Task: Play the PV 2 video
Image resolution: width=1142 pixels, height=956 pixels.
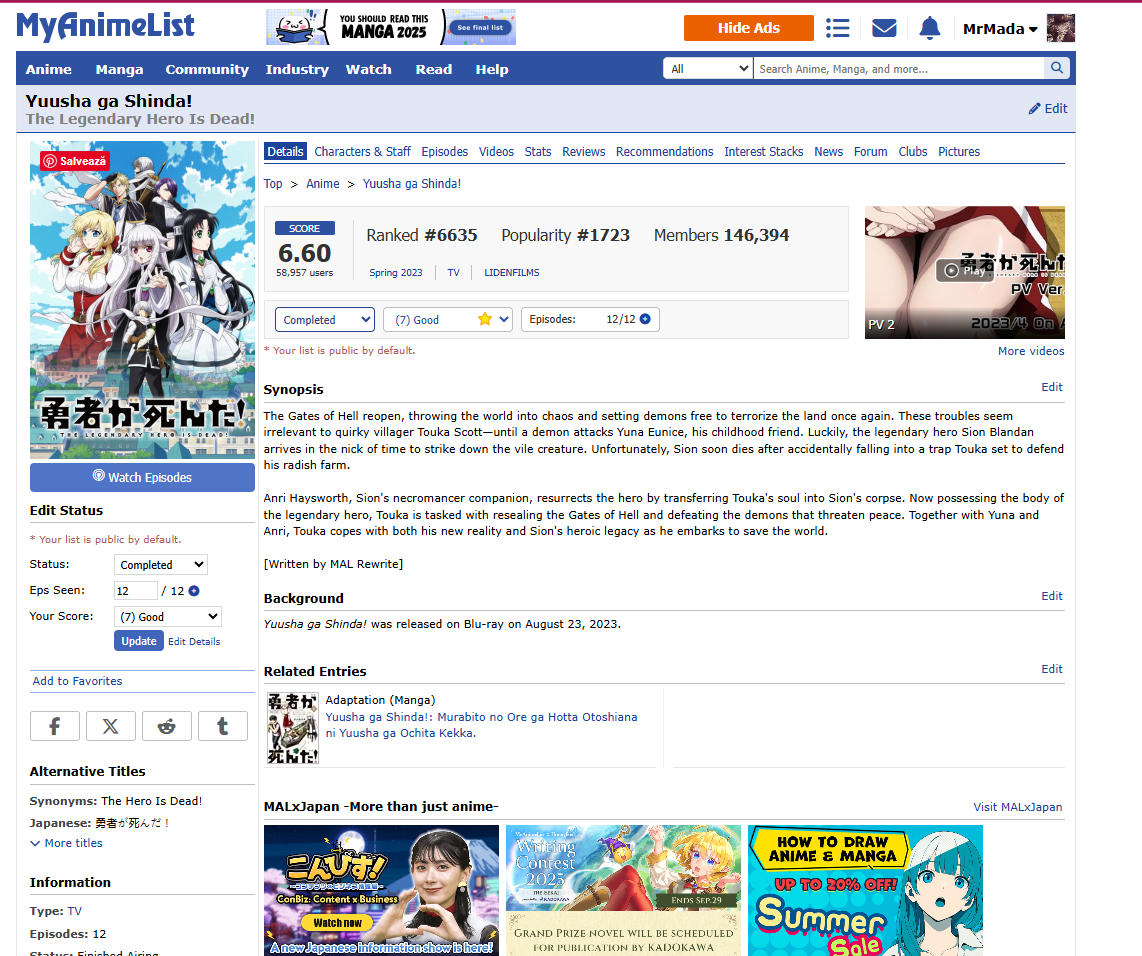Action: (x=964, y=272)
